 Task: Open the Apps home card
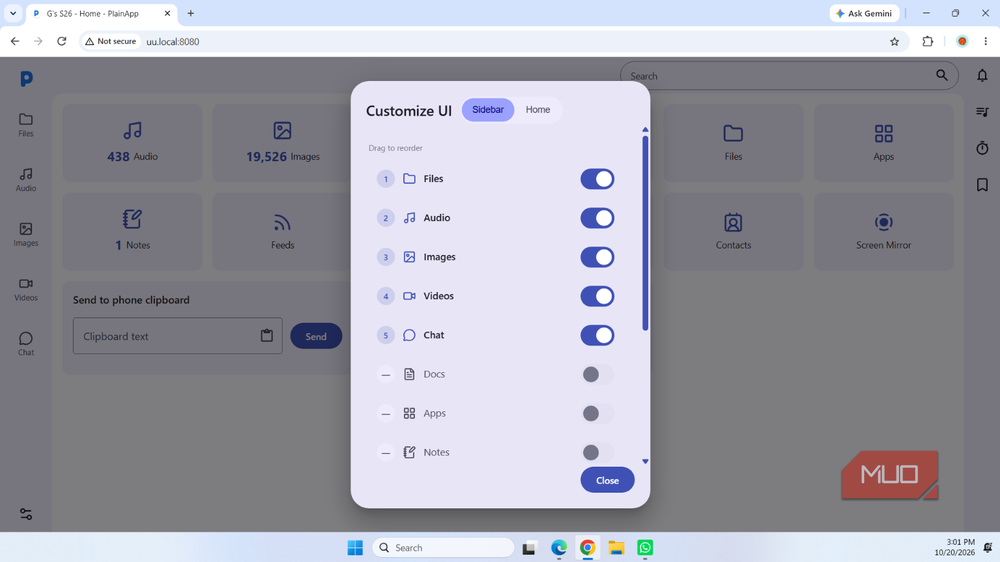click(x=883, y=143)
